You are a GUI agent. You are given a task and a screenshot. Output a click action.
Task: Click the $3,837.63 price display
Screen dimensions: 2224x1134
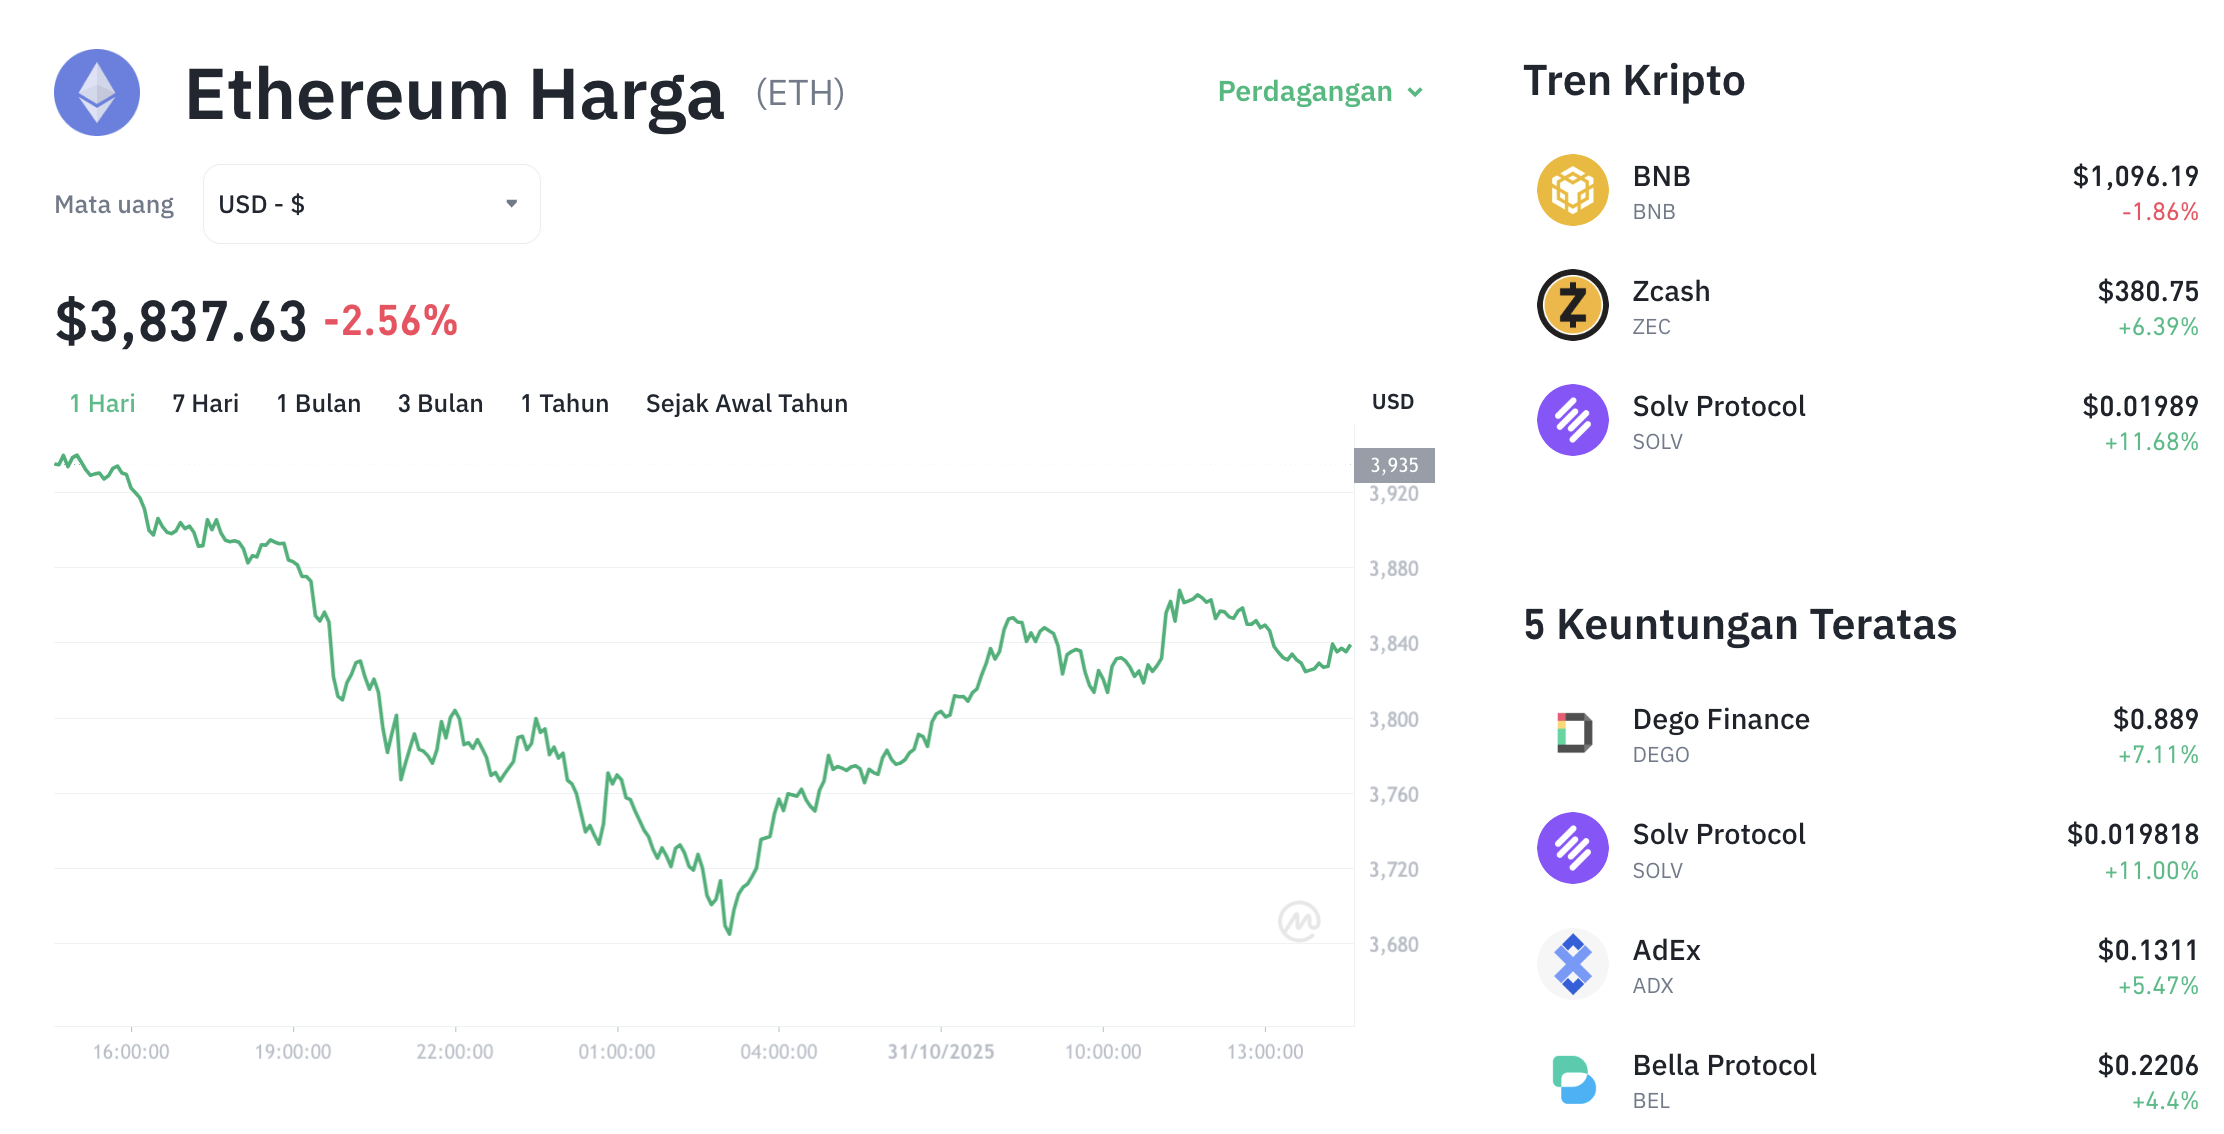pyautogui.click(x=180, y=320)
